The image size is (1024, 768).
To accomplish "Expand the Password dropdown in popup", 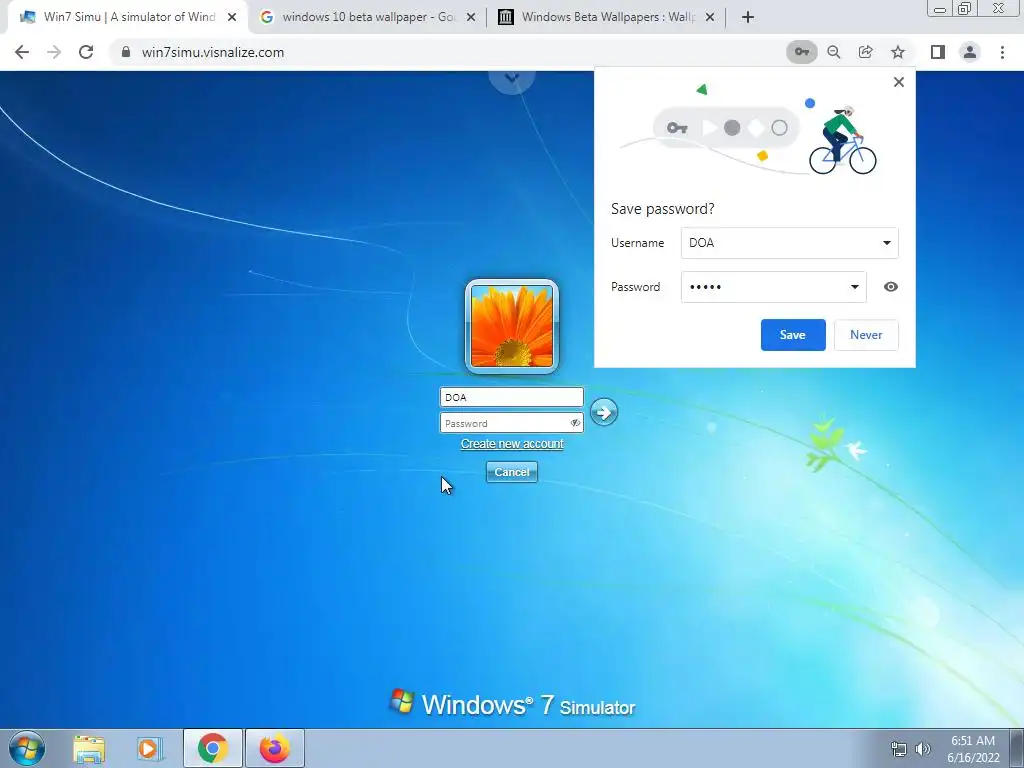I will pos(854,287).
